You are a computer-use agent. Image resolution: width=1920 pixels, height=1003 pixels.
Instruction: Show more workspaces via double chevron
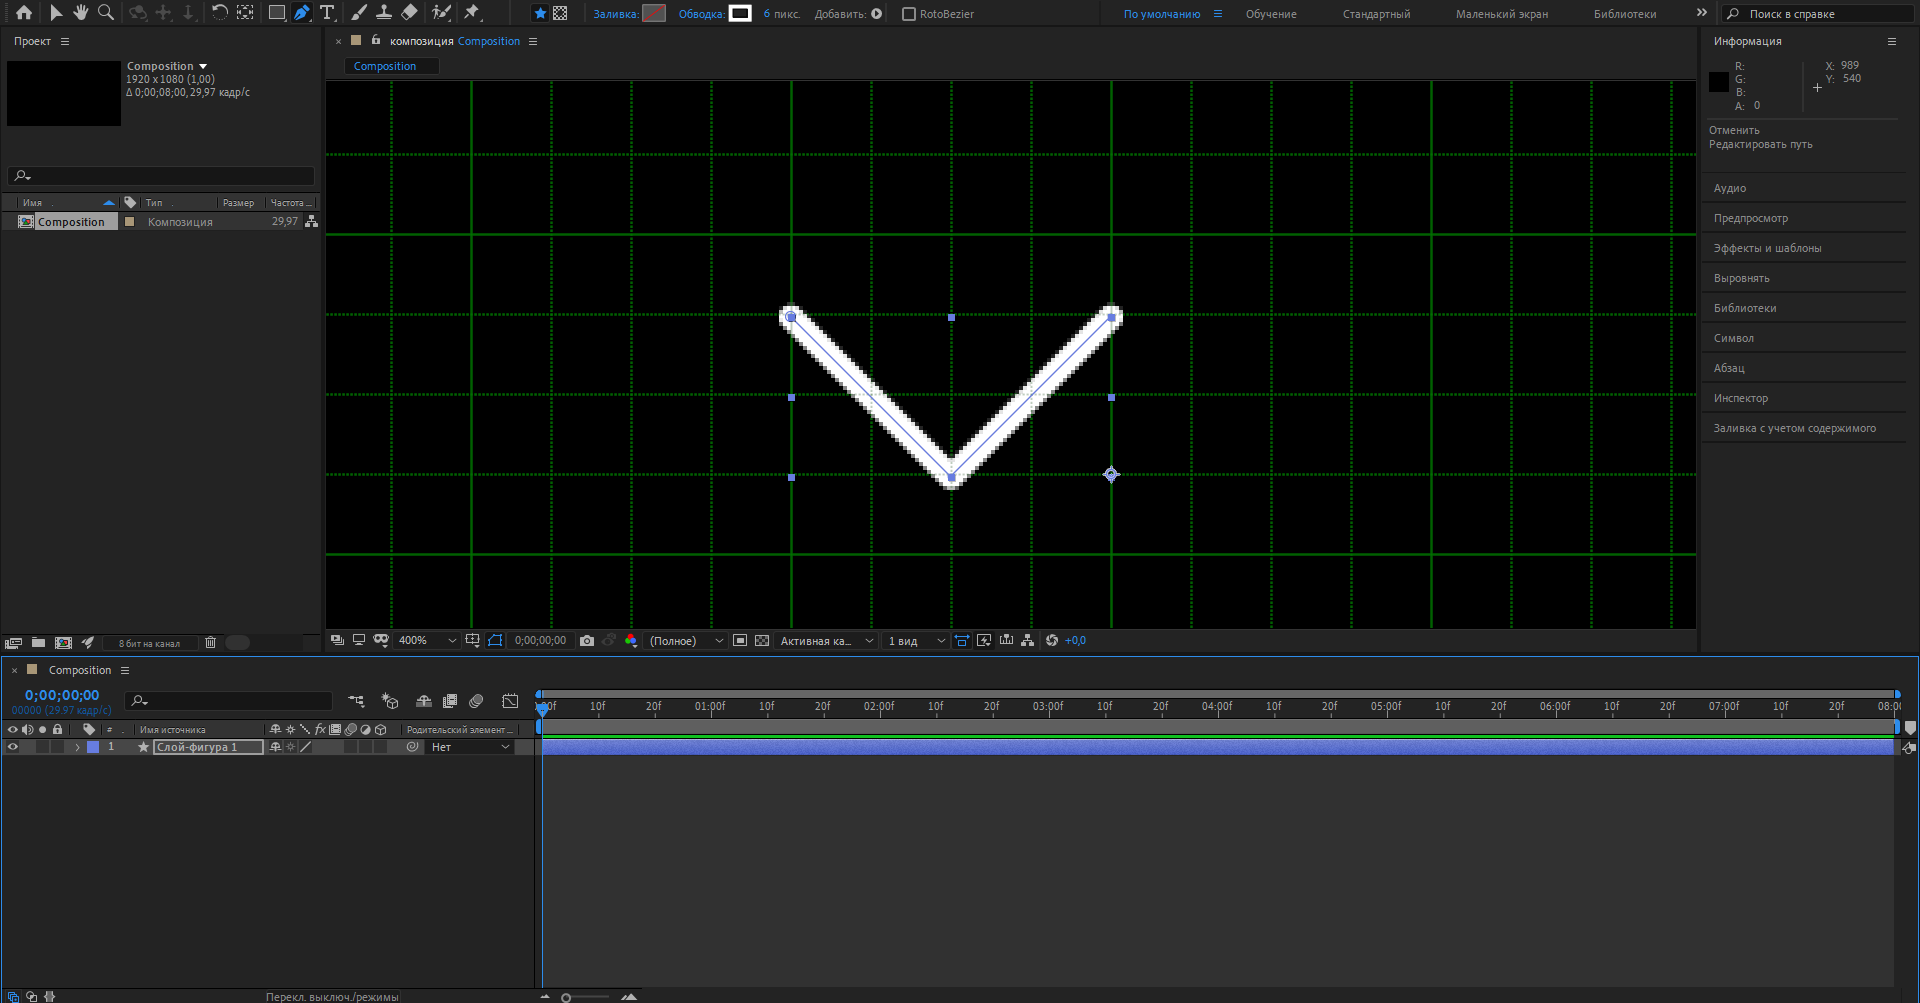tap(1701, 13)
